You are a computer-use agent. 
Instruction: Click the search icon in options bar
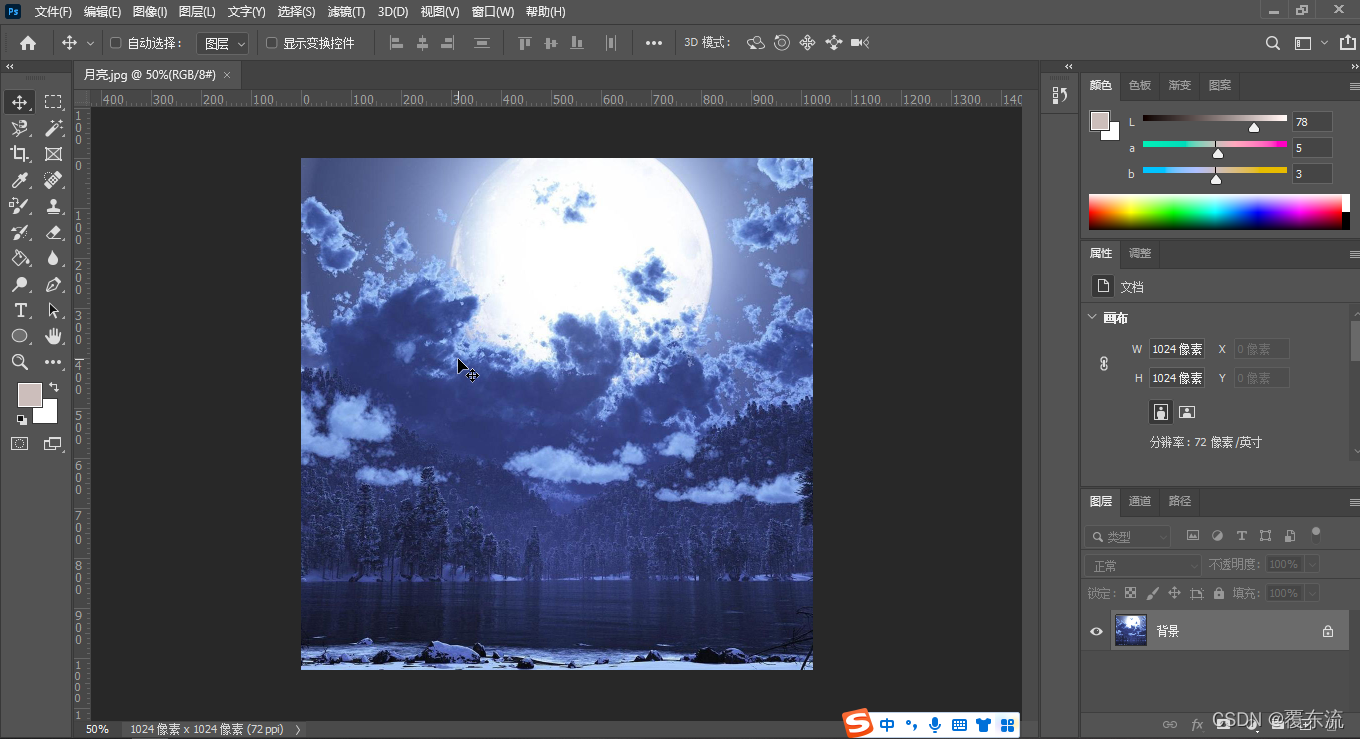1273,43
